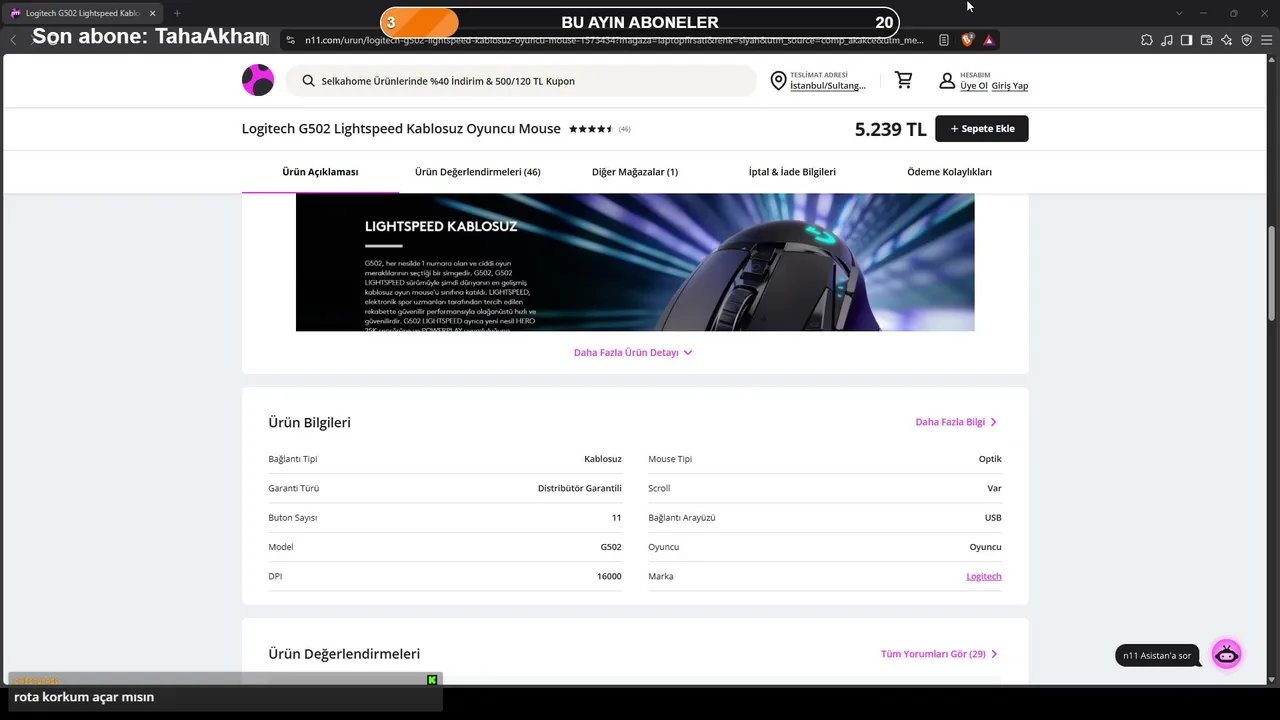Open the n11 home logo
The image size is (1280, 720).
click(258, 80)
